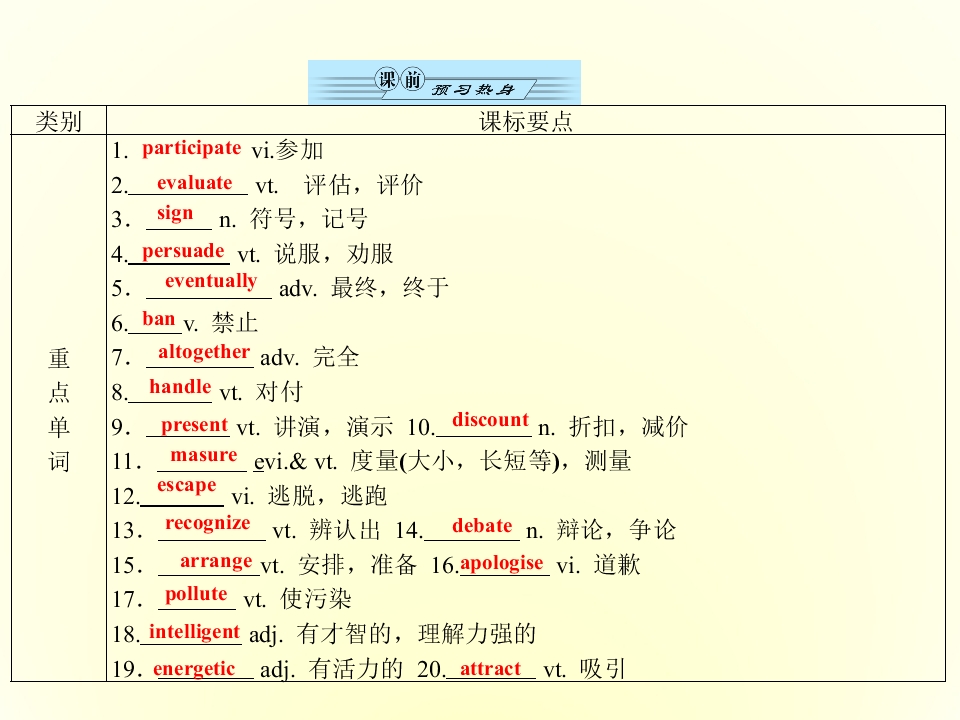Click the red word sign

175,213
